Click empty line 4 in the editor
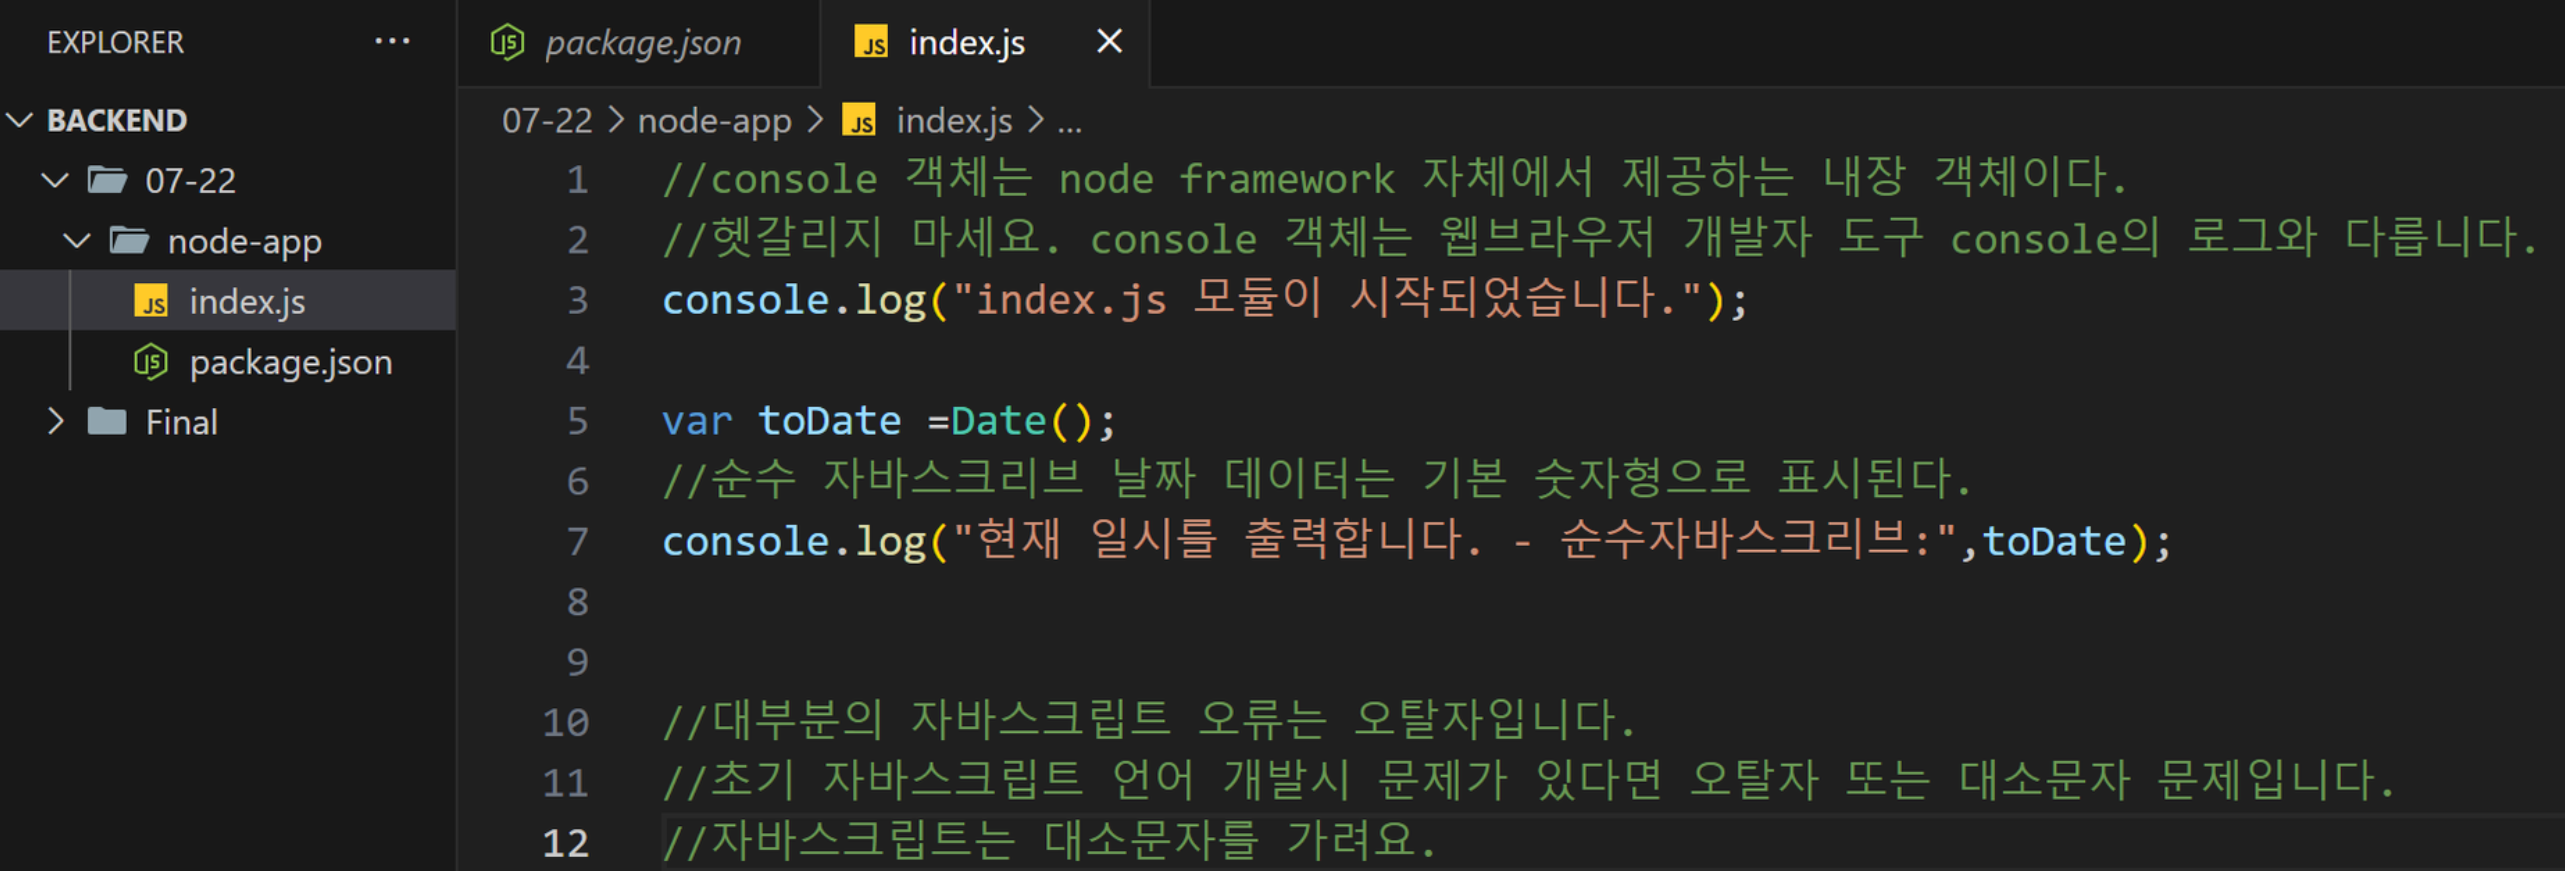Image resolution: width=2565 pixels, height=871 pixels. click(x=1610, y=361)
